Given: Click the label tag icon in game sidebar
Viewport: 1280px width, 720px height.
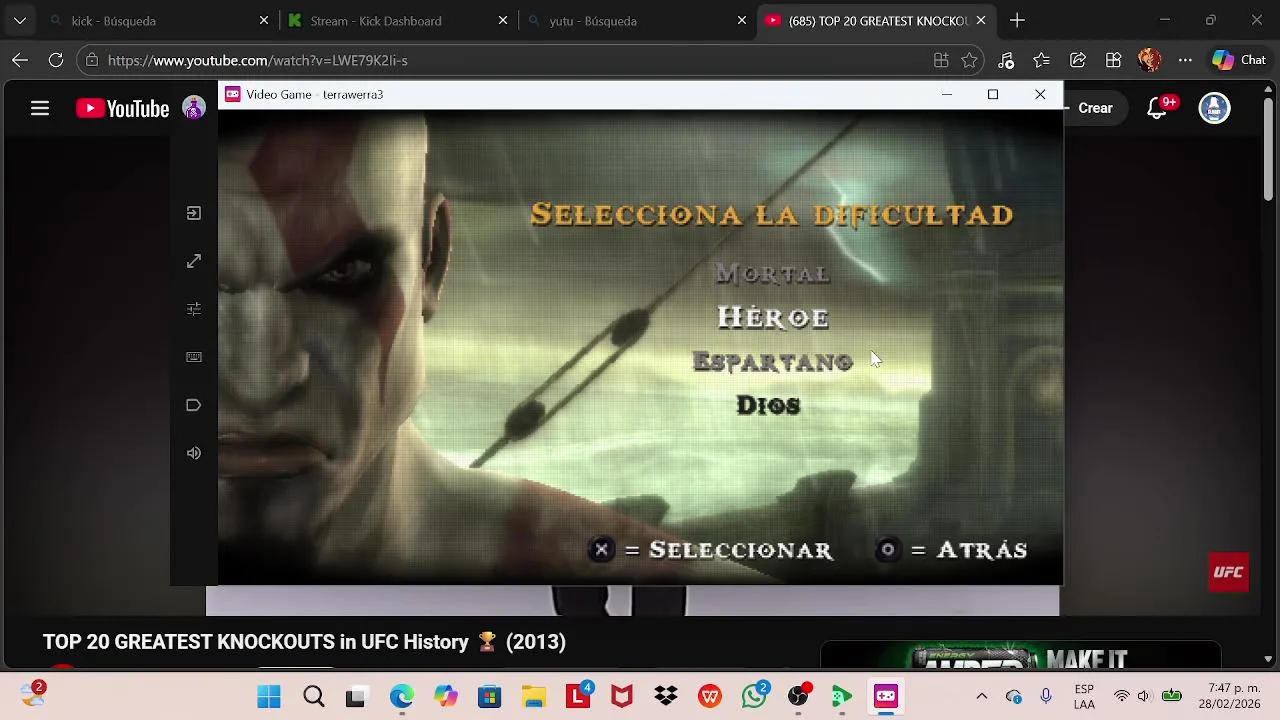Looking at the screenshot, I should point(194,405).
